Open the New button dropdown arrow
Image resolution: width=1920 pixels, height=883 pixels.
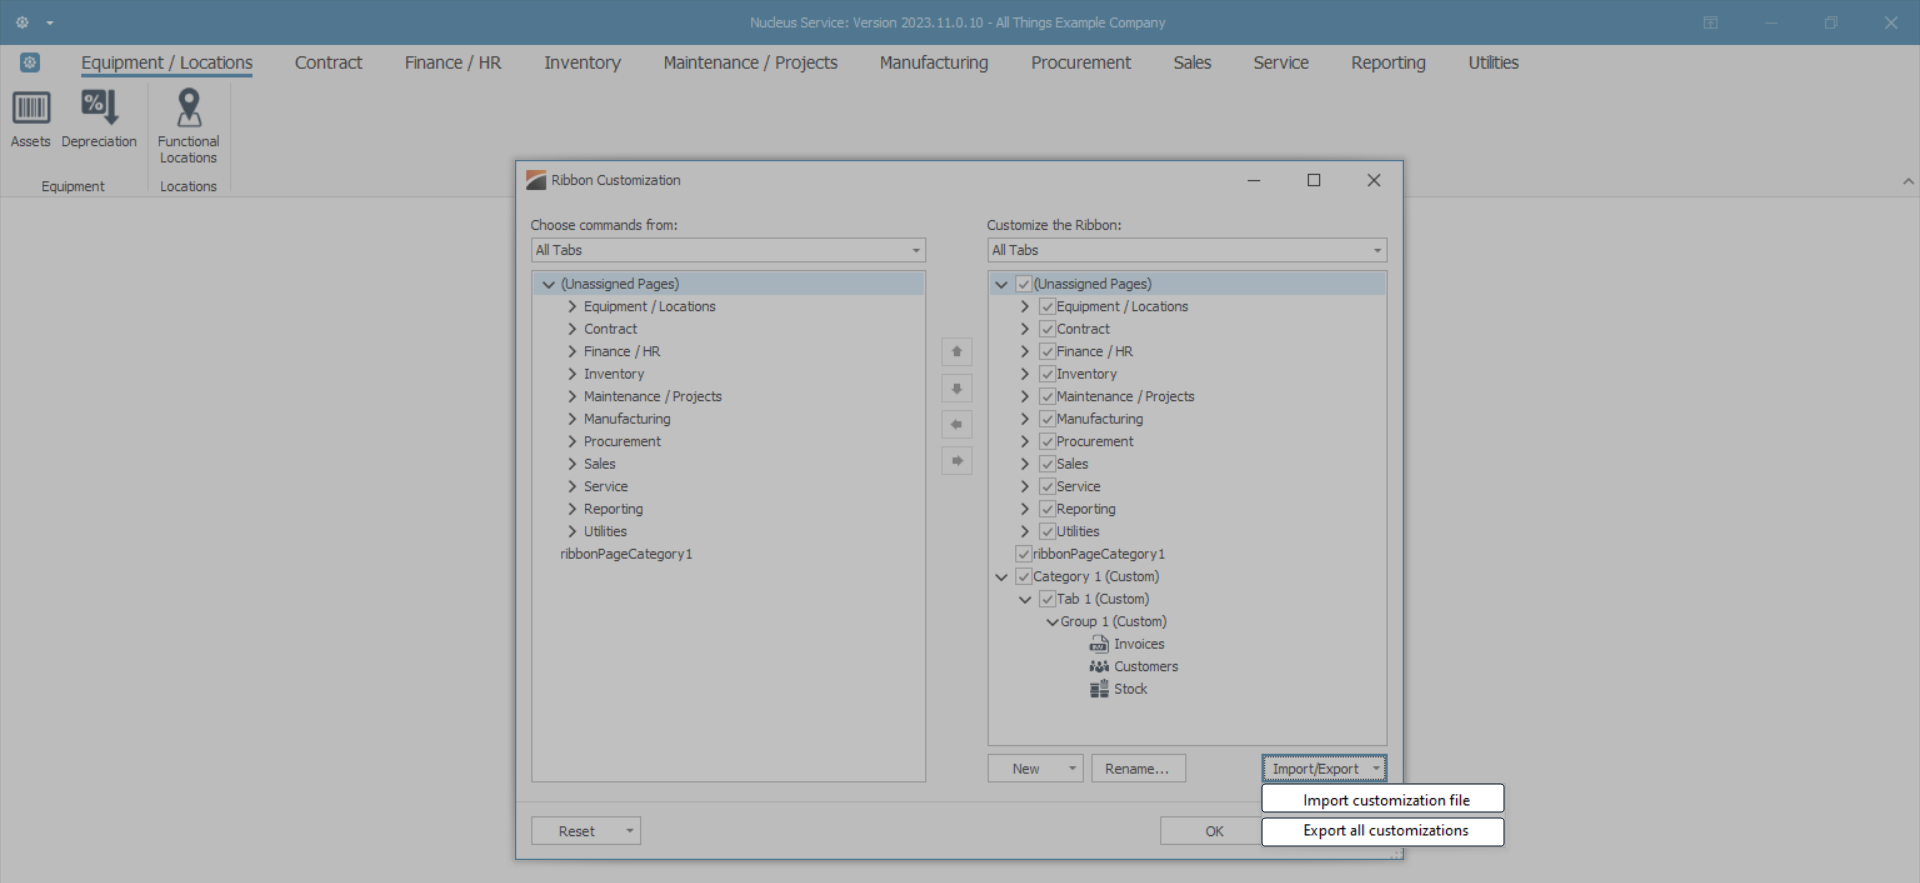(1072, 768)
